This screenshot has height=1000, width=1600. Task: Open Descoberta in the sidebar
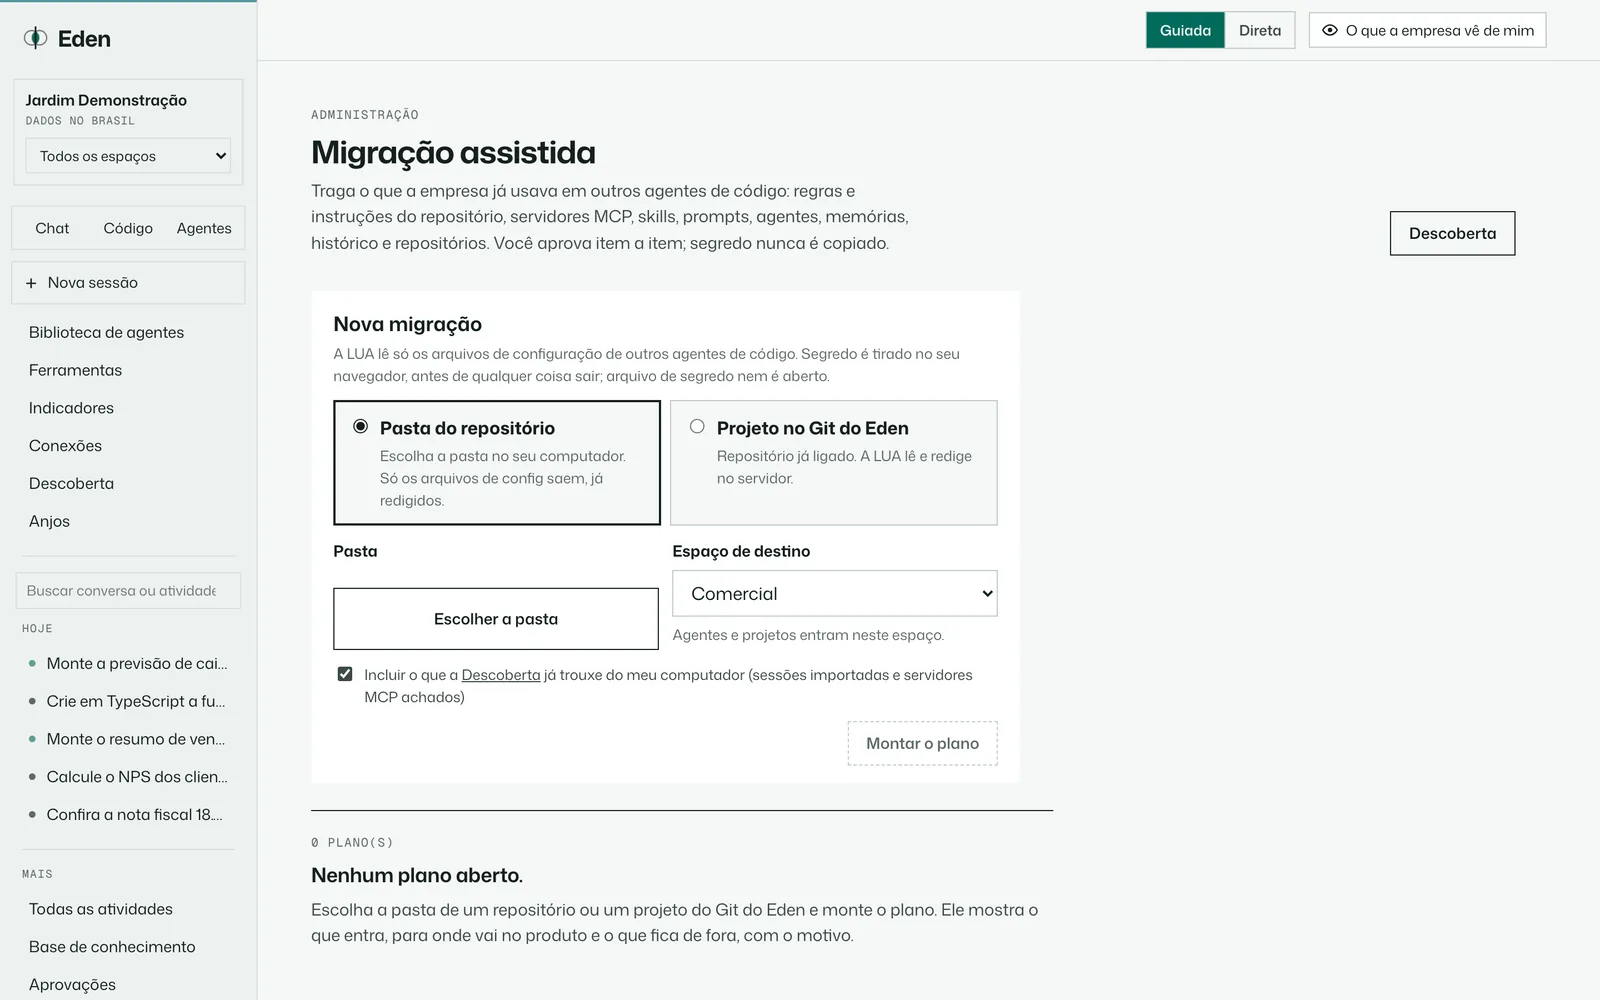click(71, 483)
